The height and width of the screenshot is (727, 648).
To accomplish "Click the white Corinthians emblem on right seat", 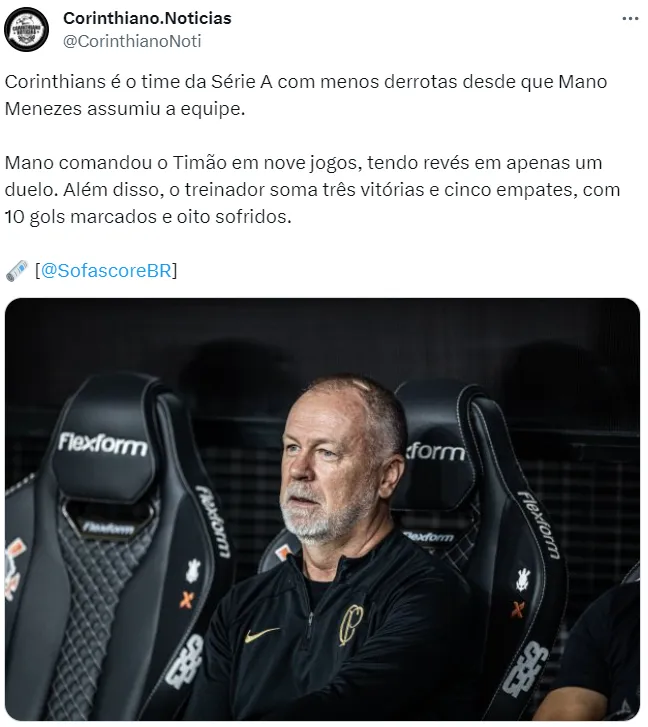I will (523, 580).
